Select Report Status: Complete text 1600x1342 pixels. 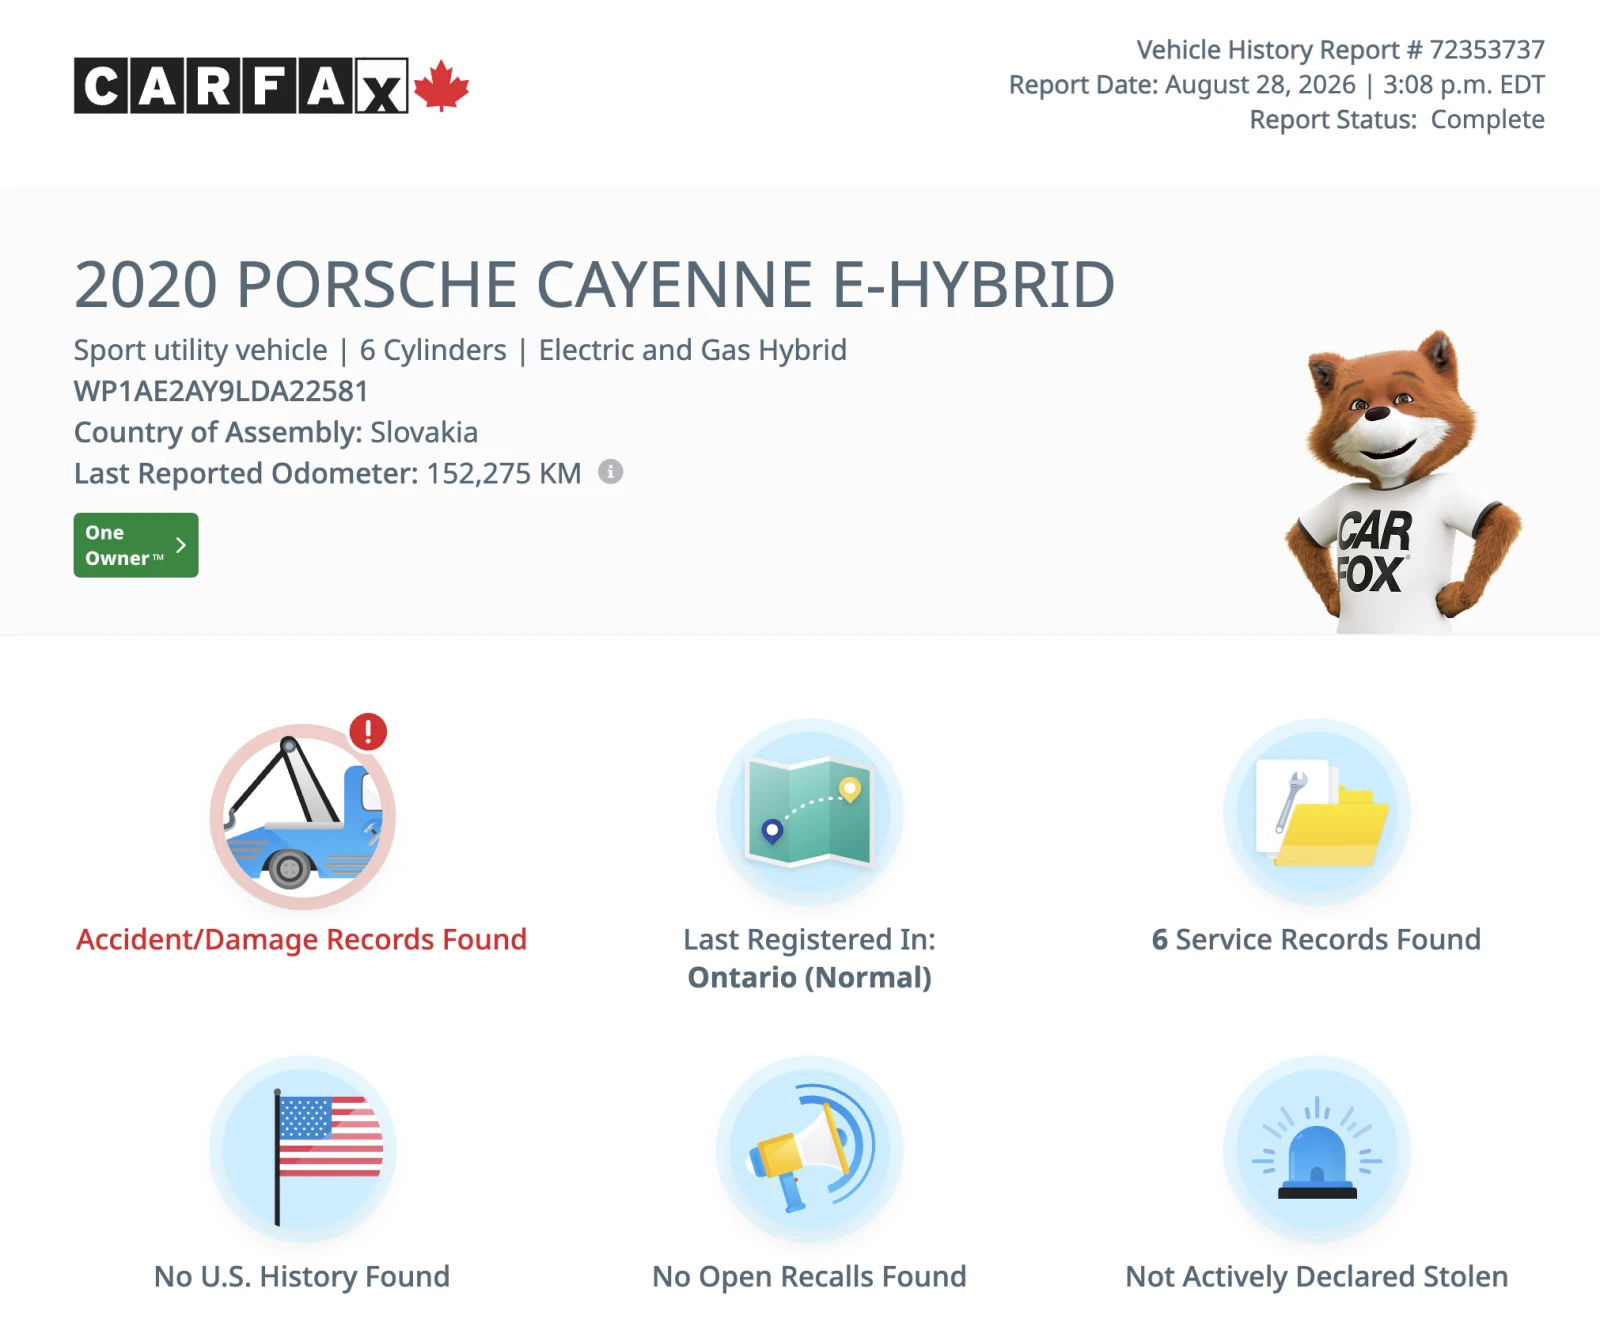[1397, 120]
